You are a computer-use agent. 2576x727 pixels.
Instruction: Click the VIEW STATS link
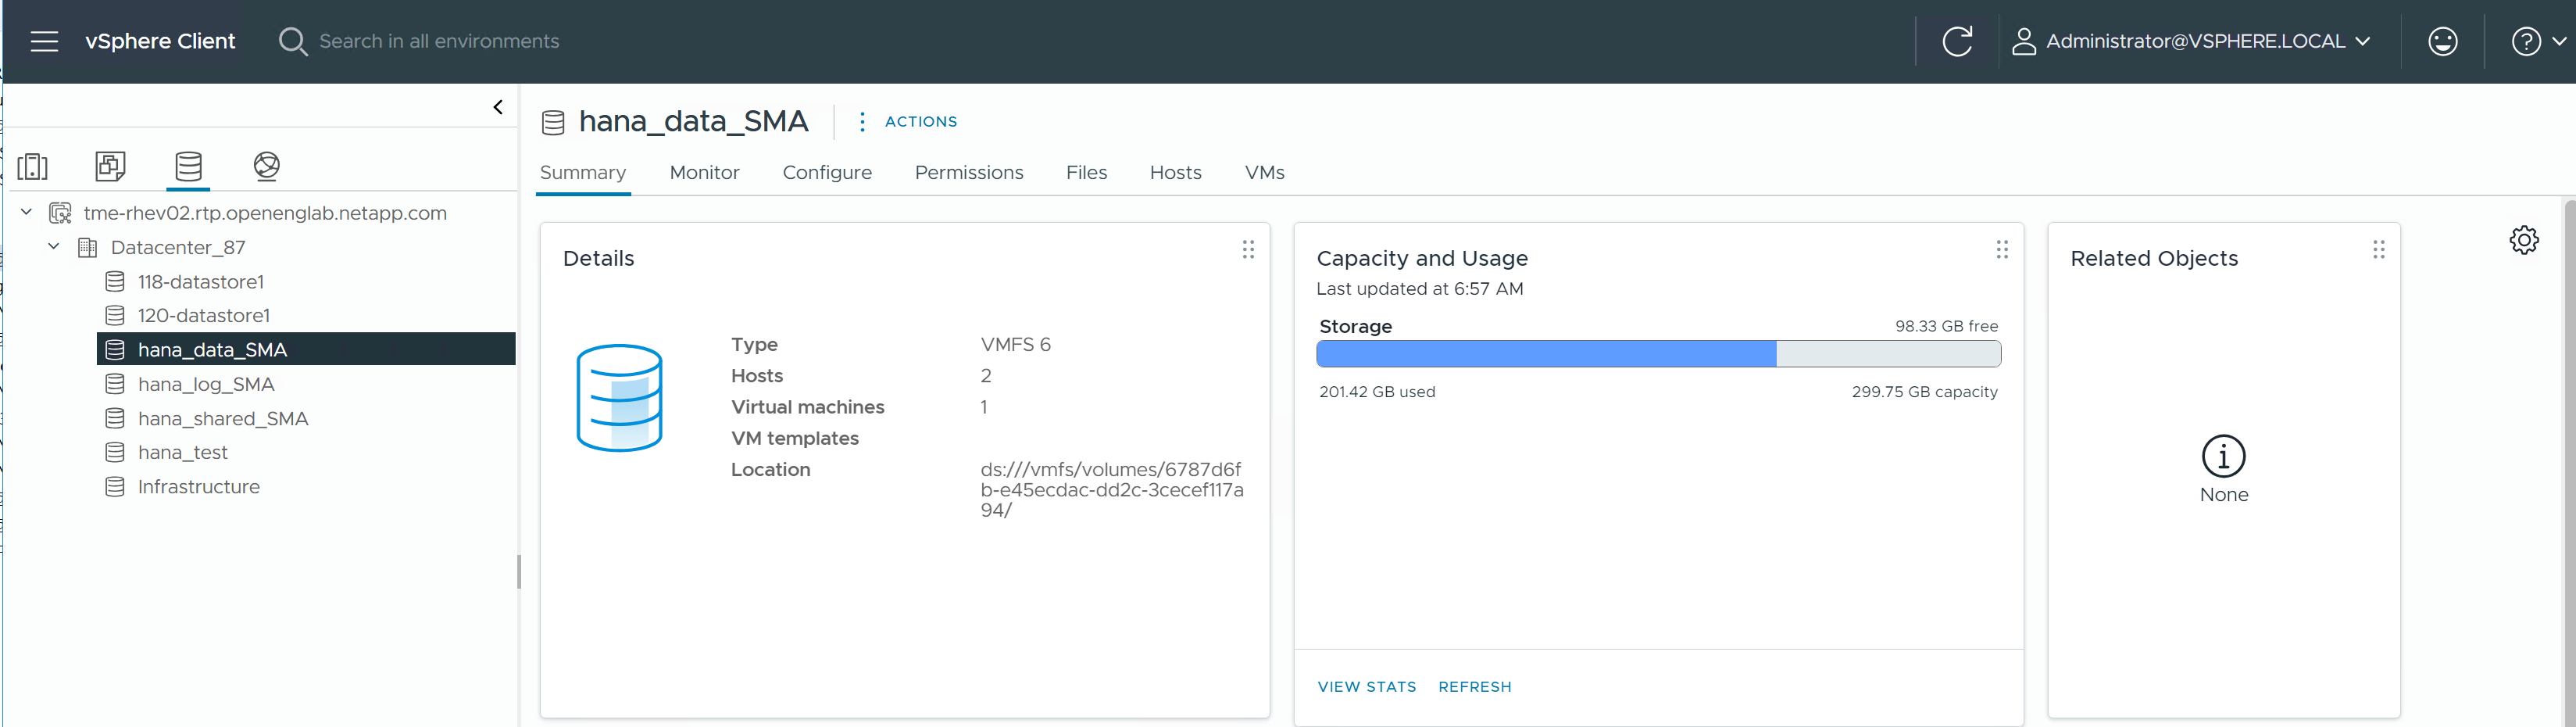tap(1366, 687)
